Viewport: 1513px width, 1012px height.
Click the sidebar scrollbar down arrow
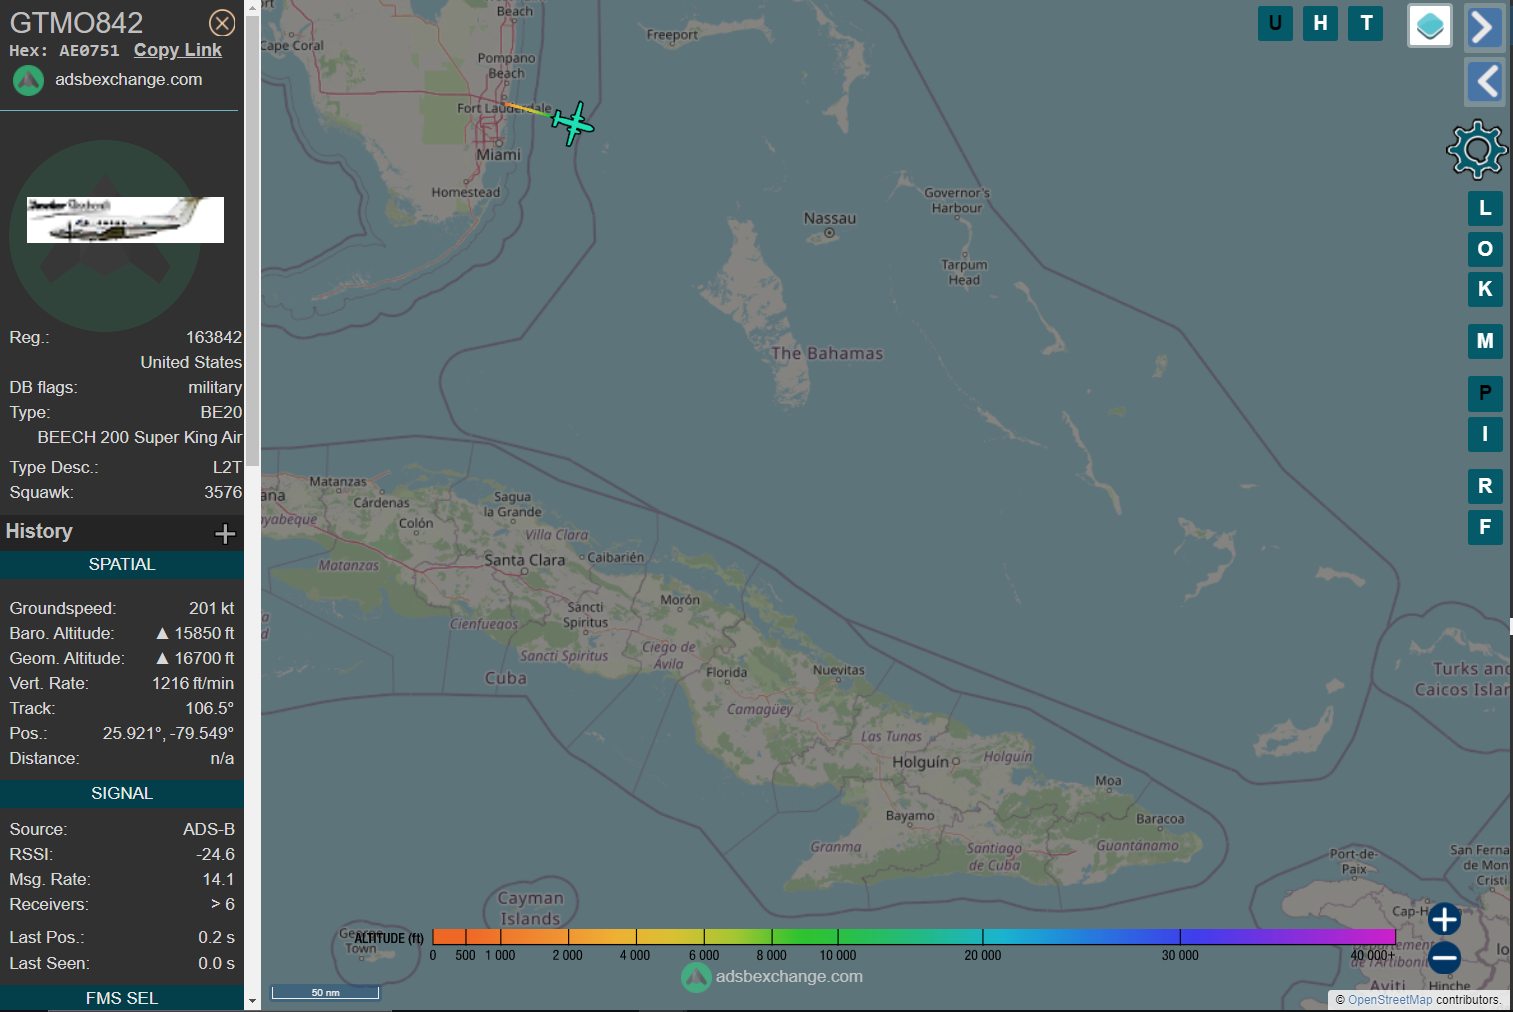252,1000
